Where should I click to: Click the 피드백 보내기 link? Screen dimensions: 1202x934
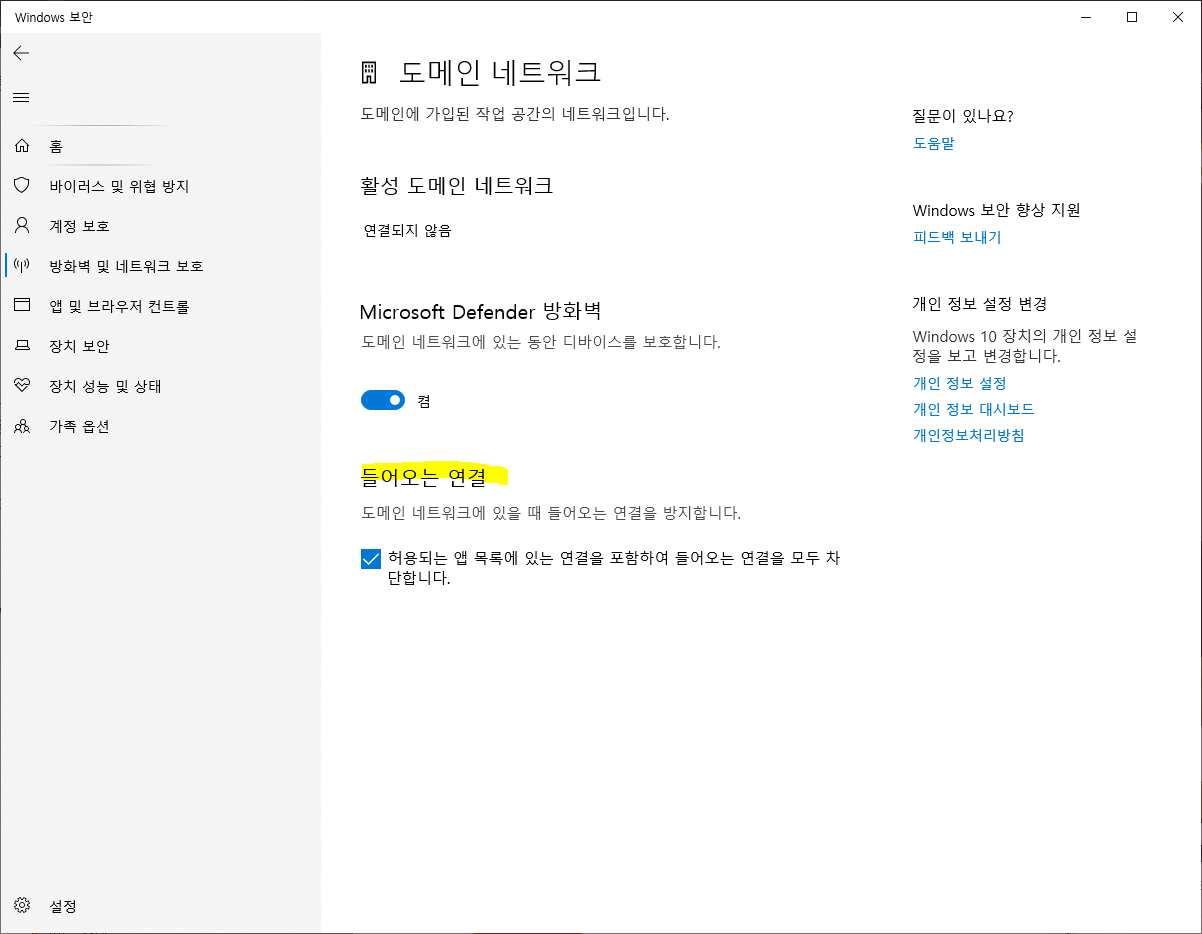[x=956, y=237]
